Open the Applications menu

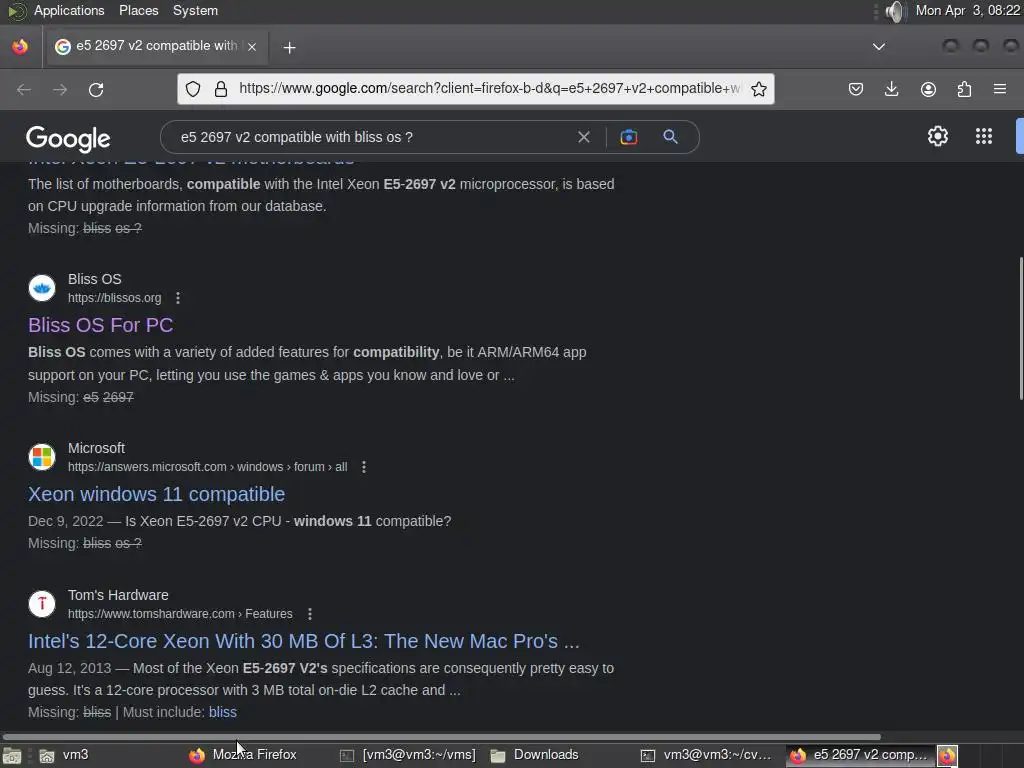(x=69, y=10)
